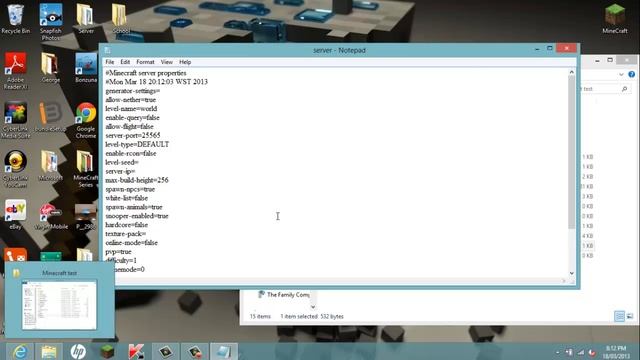Open the Snapfish Photos desktop shortcut
This screenshot has width=640, height=360.
(x=51, y=21)
